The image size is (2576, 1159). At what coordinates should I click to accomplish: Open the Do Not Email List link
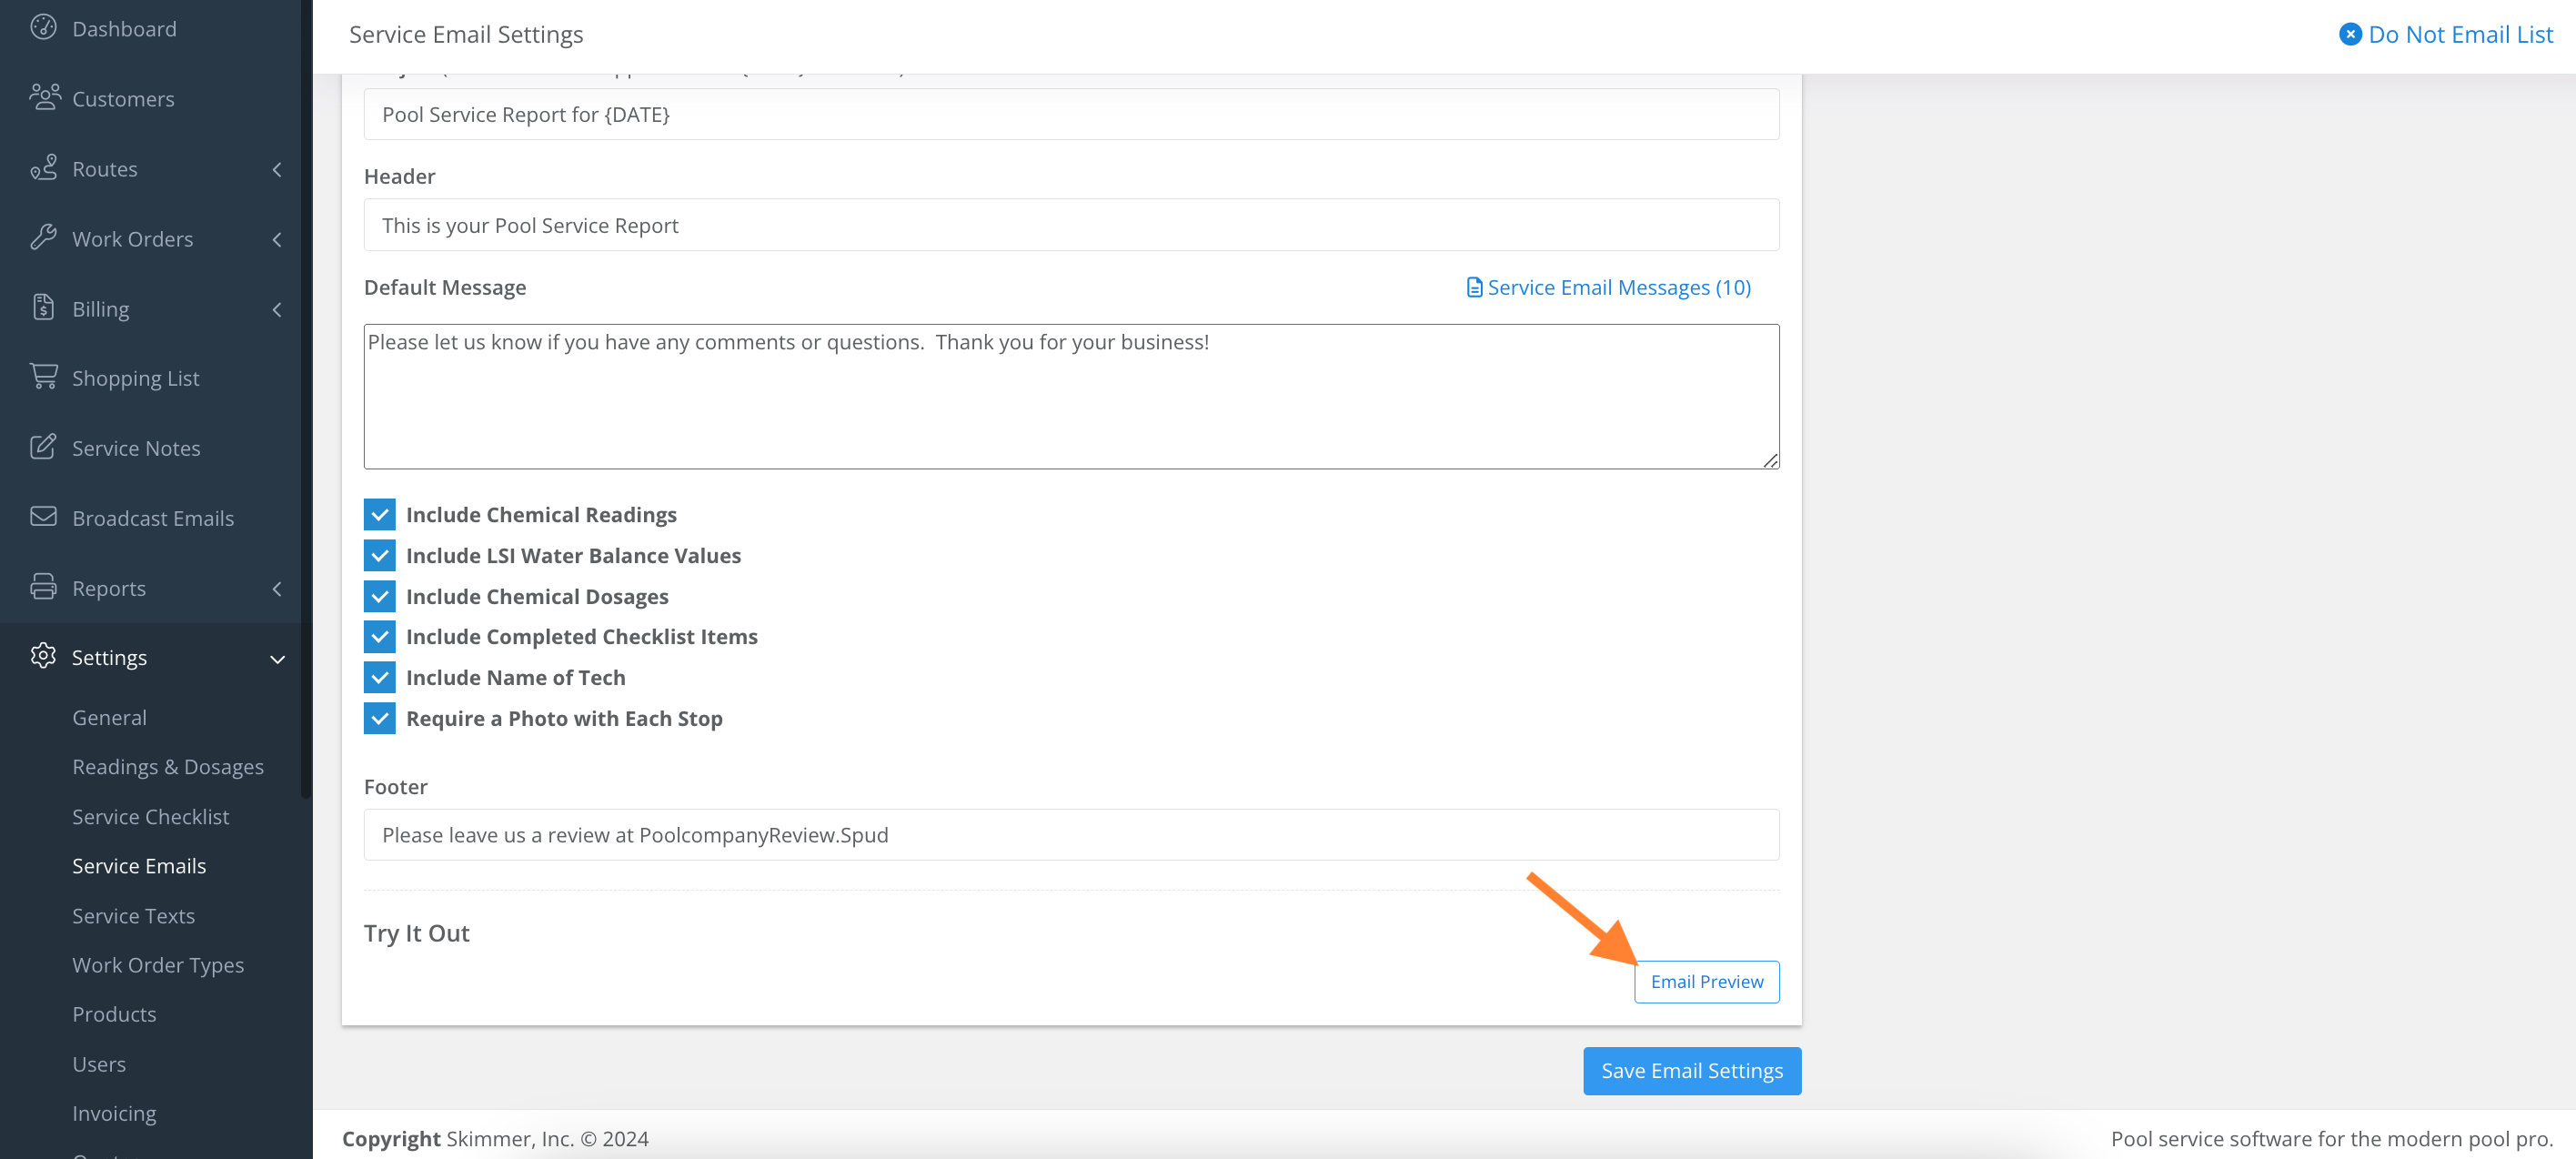coord(2461,34)
